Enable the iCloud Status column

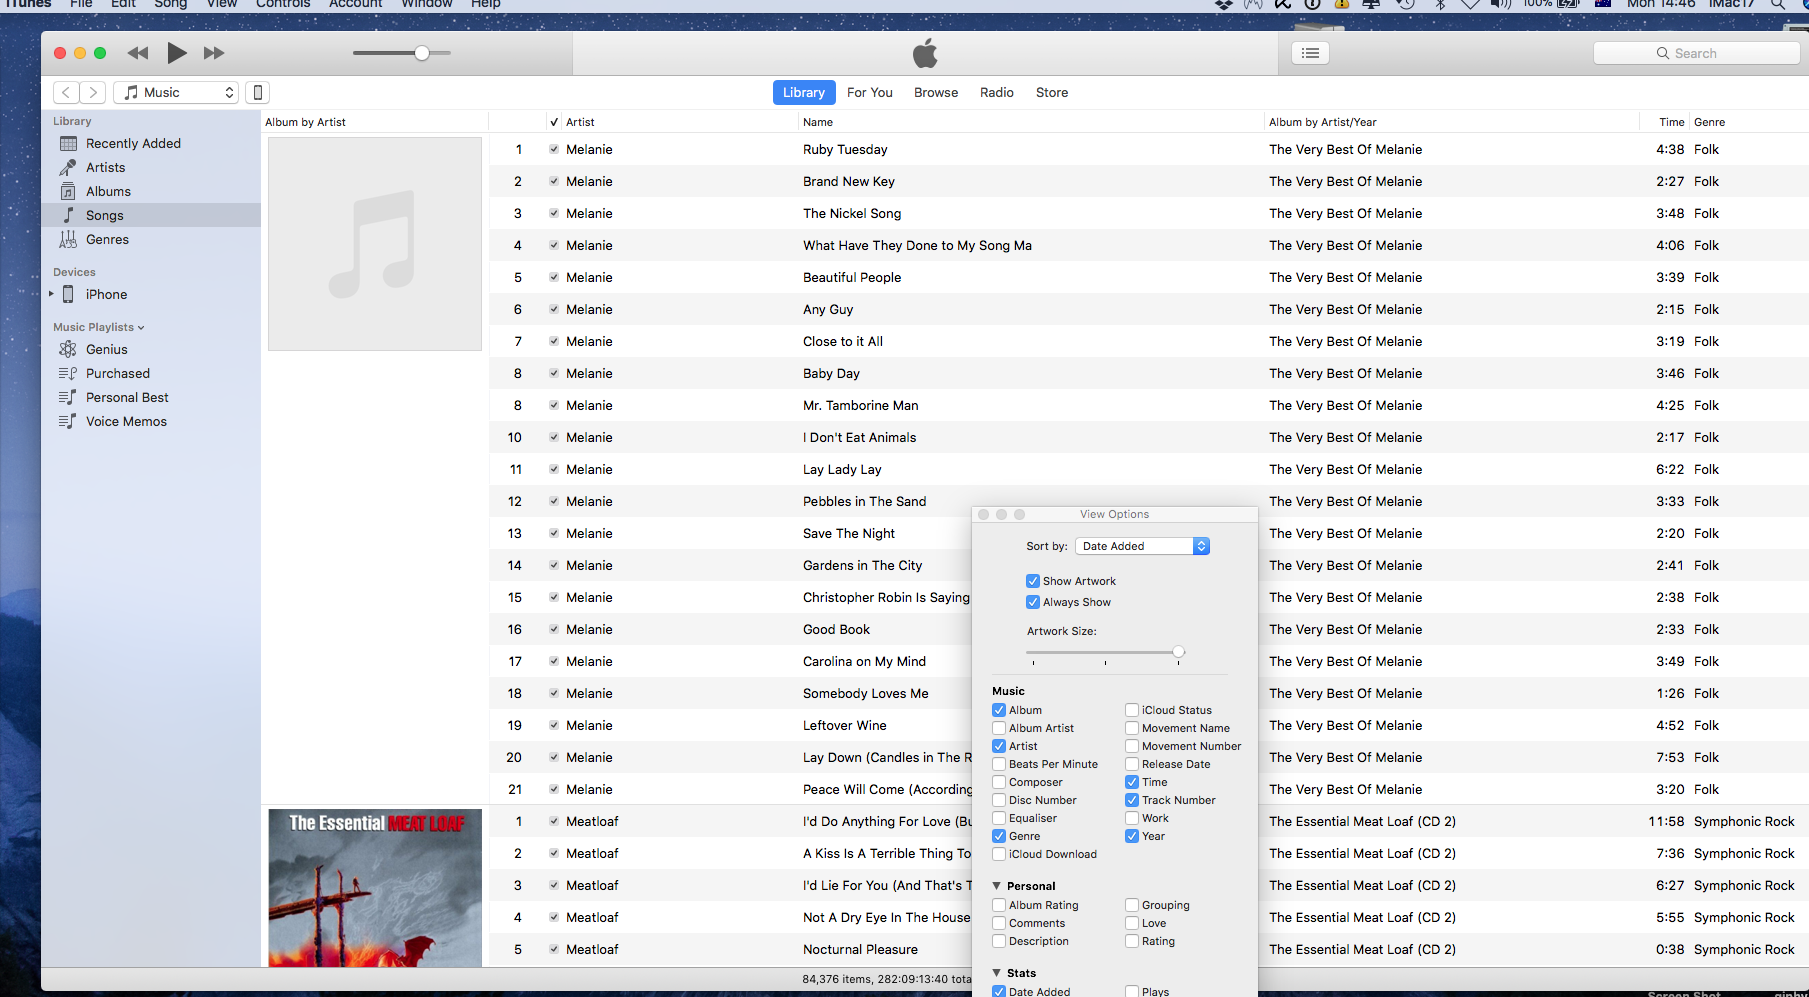coord(1132,710)
